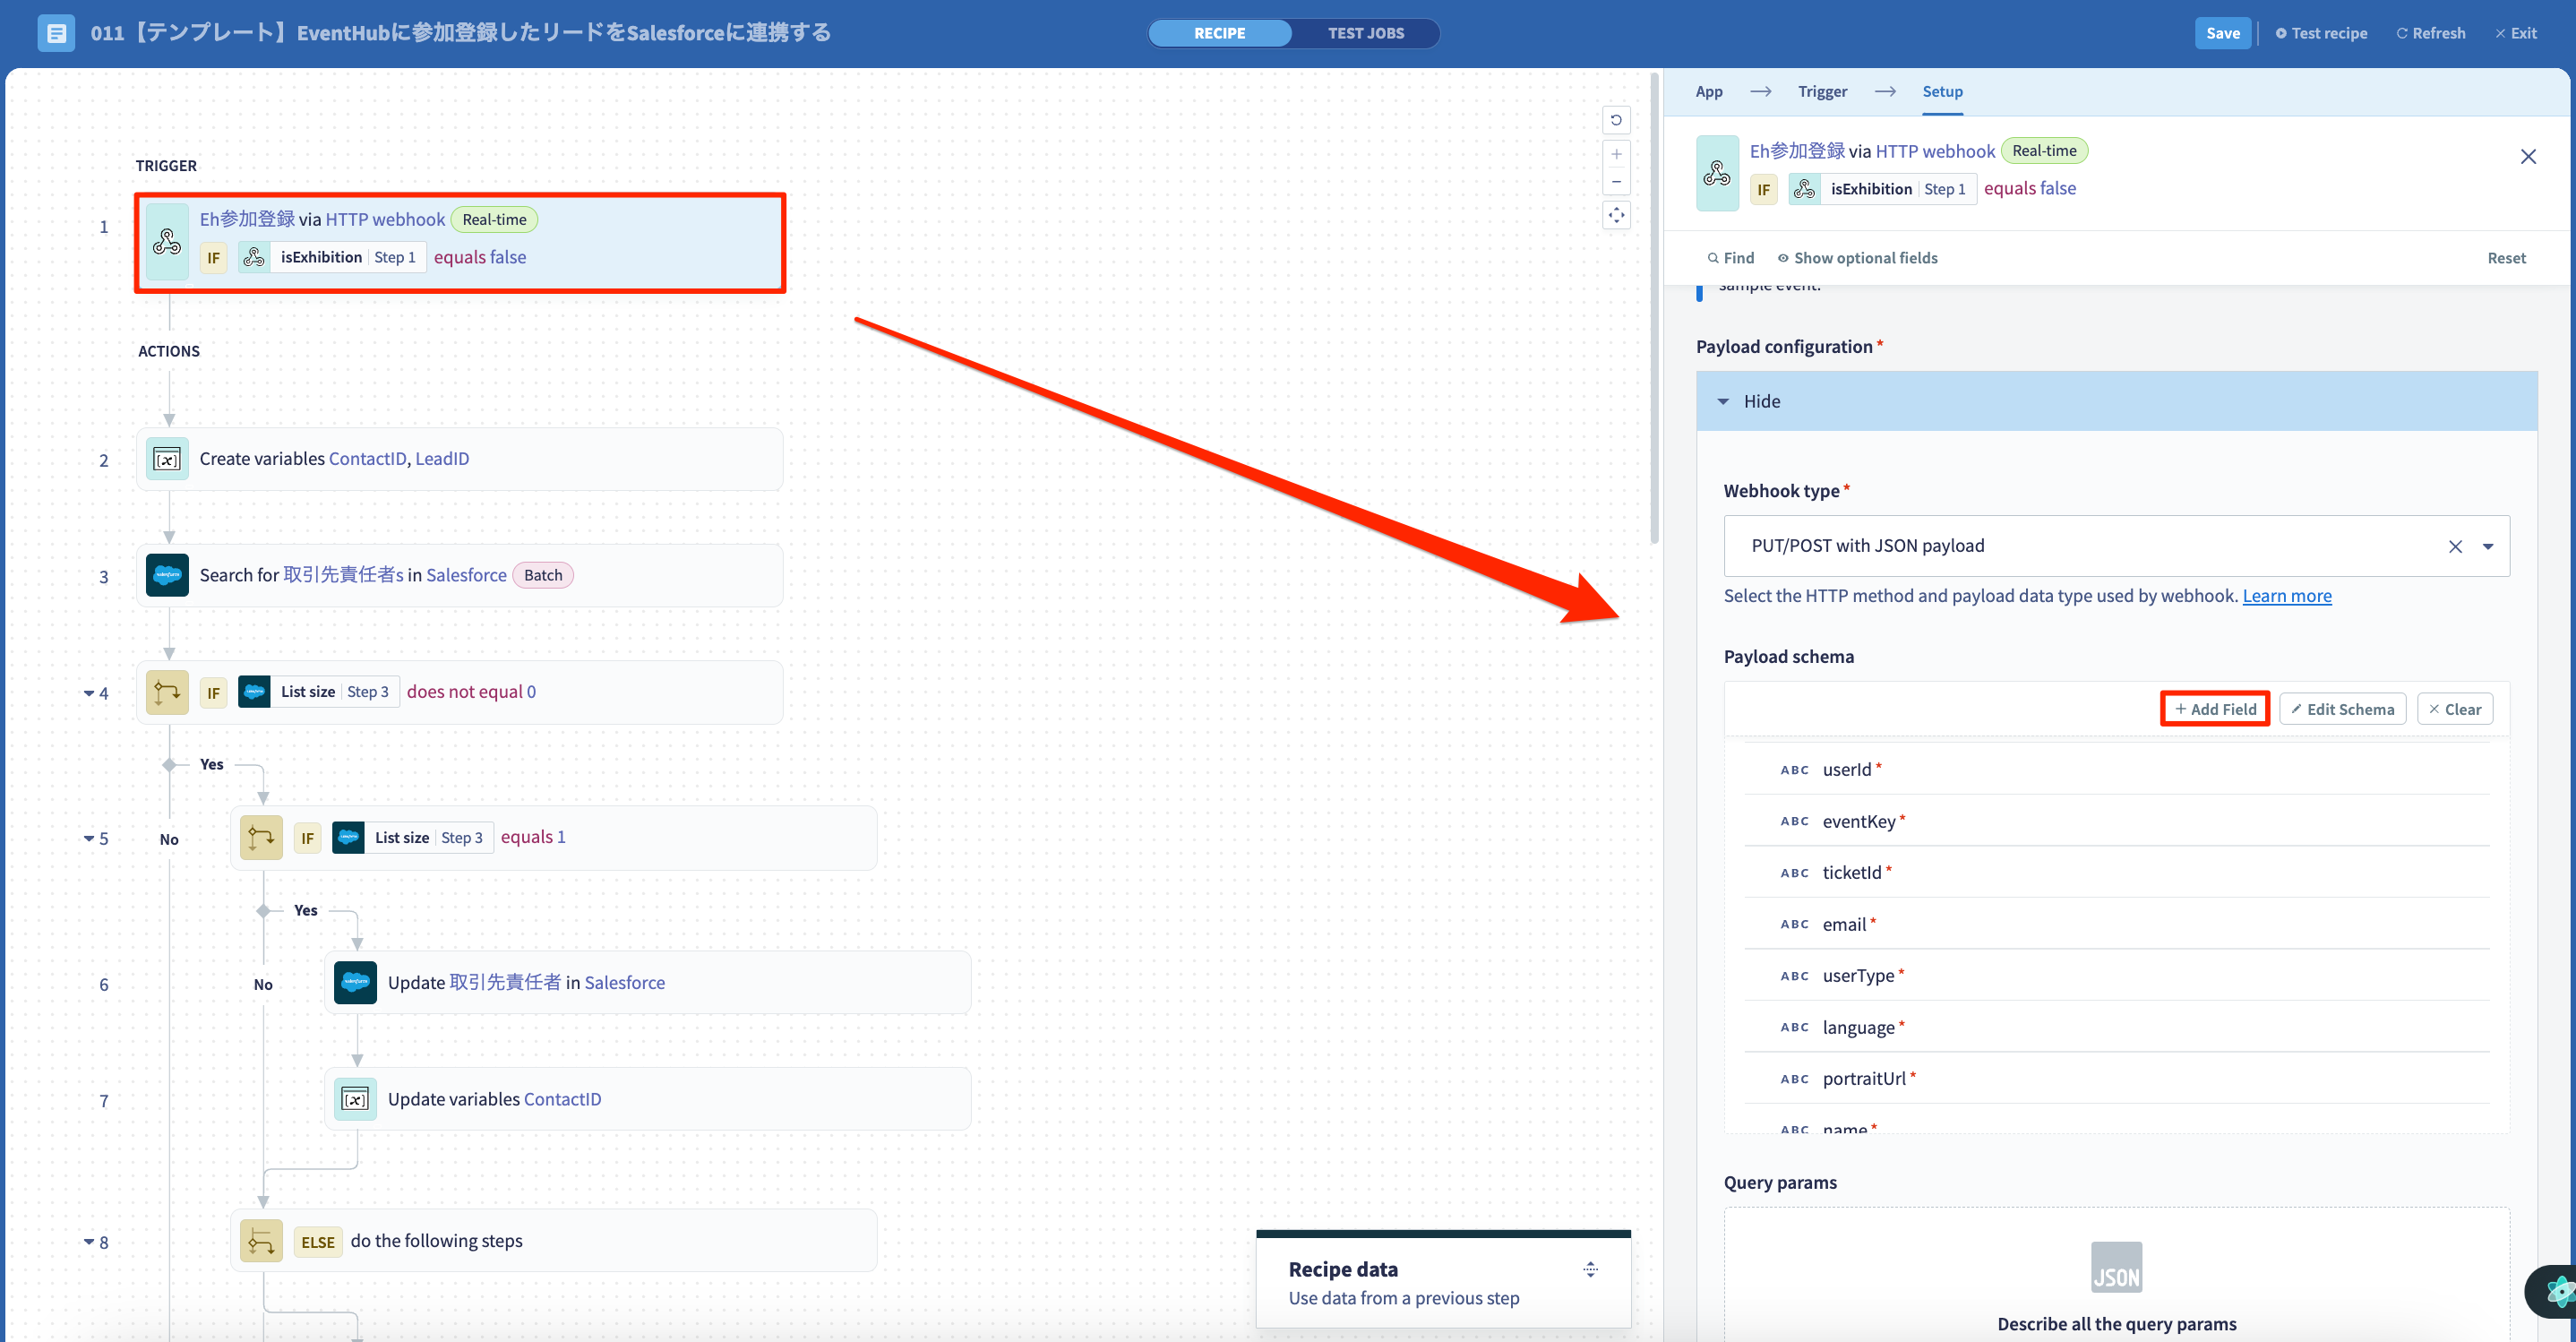Select the ELSE do the following steps row

point(553,1241)
